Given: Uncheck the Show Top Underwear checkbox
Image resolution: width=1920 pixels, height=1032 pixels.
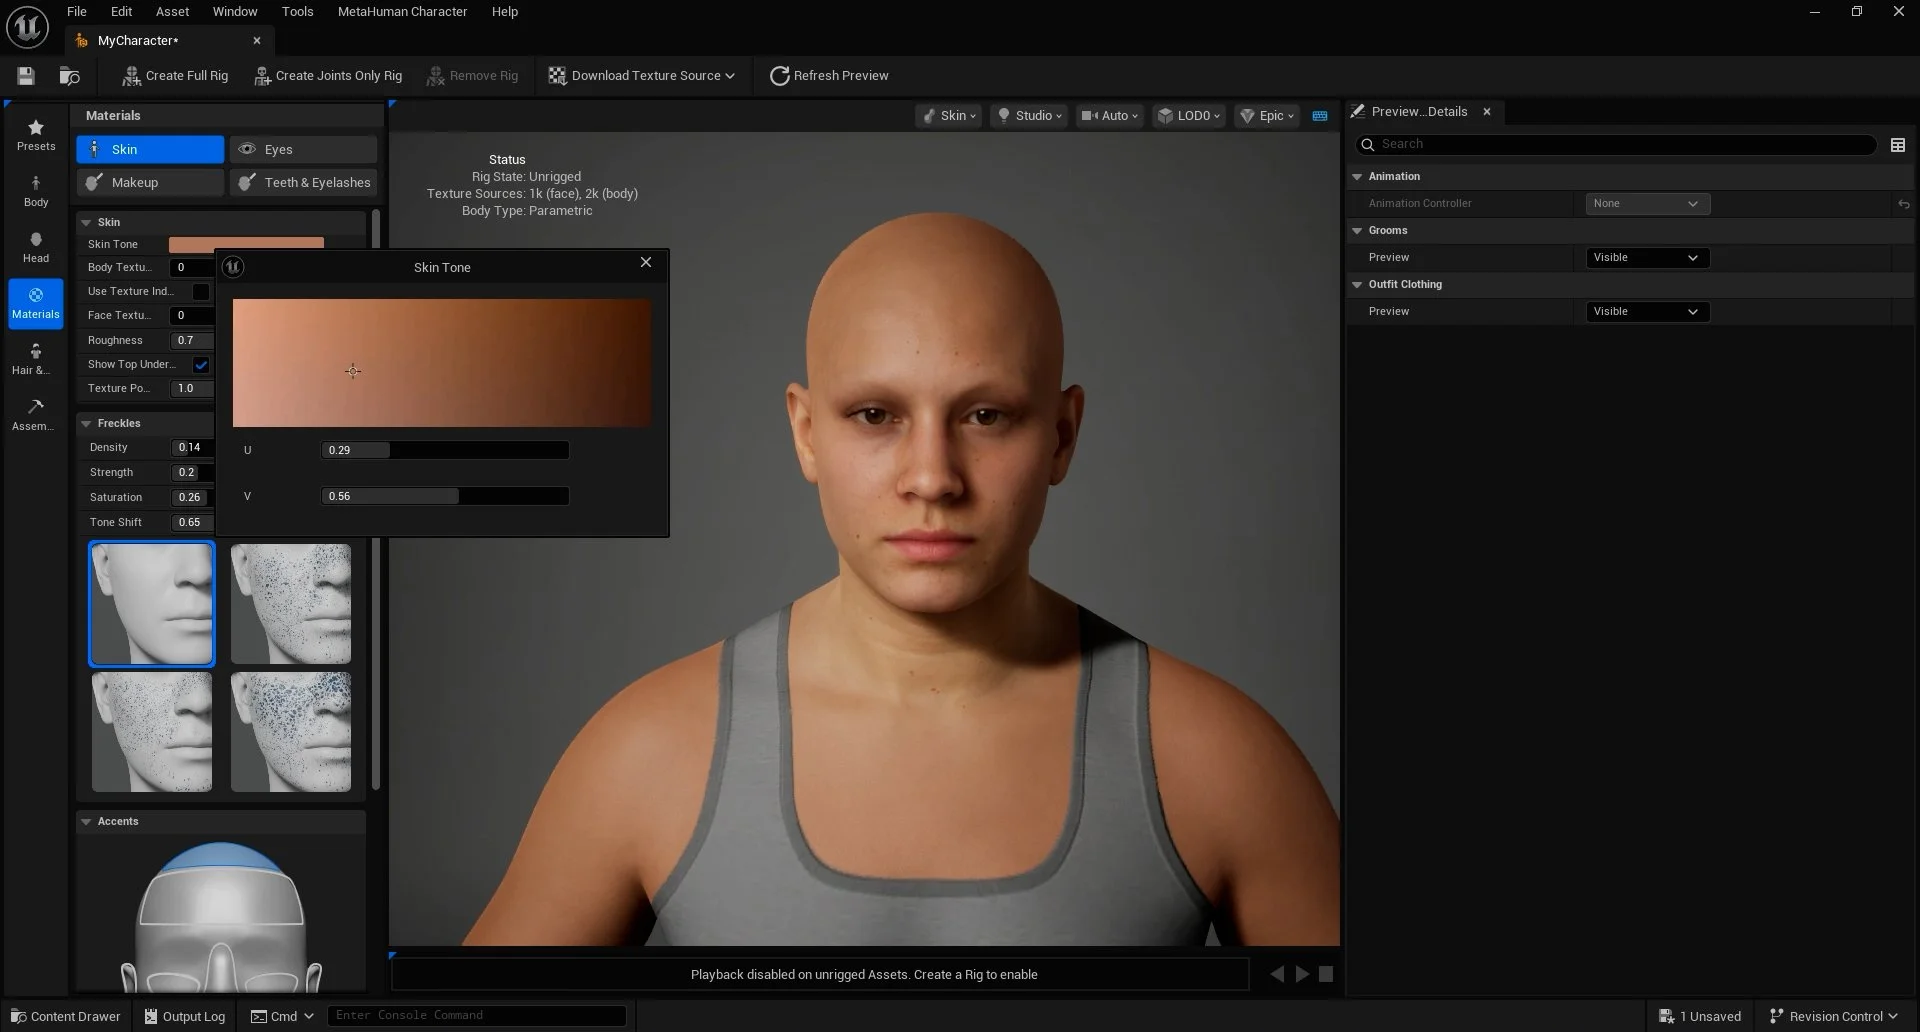Looking at the screenshot, I should coord(201,365).
